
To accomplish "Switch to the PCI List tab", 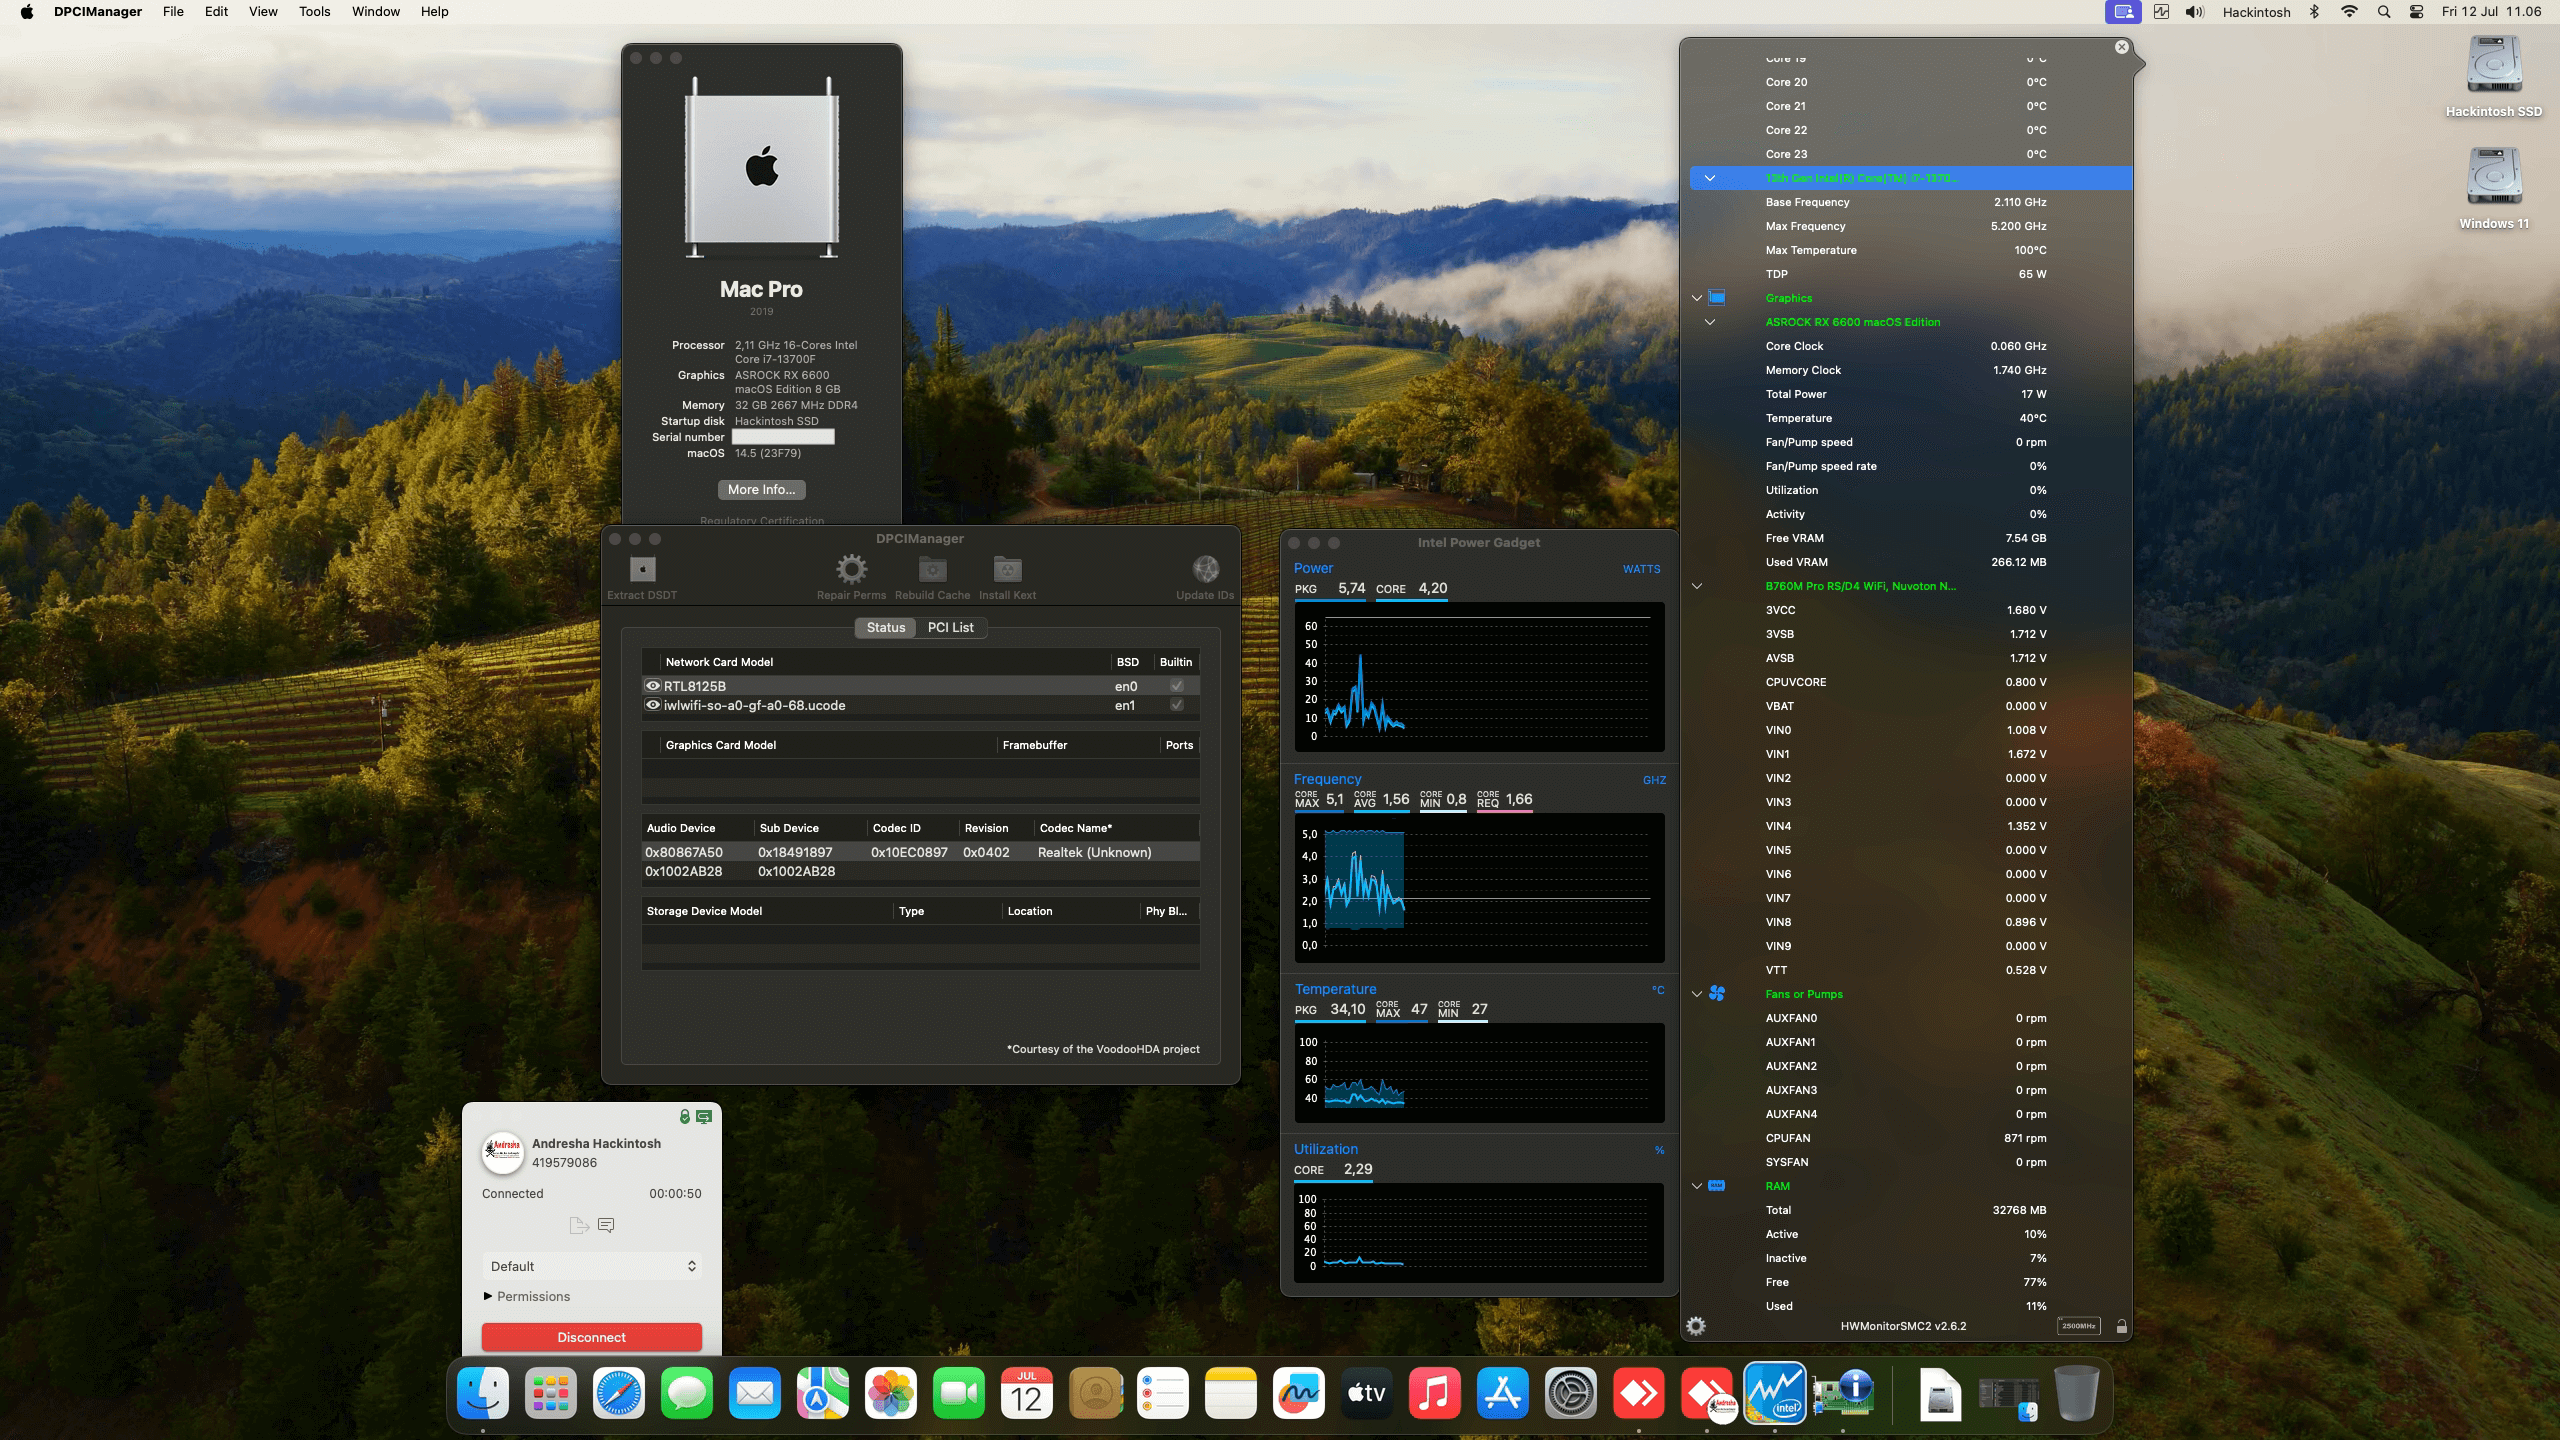I will coord(950,627).
